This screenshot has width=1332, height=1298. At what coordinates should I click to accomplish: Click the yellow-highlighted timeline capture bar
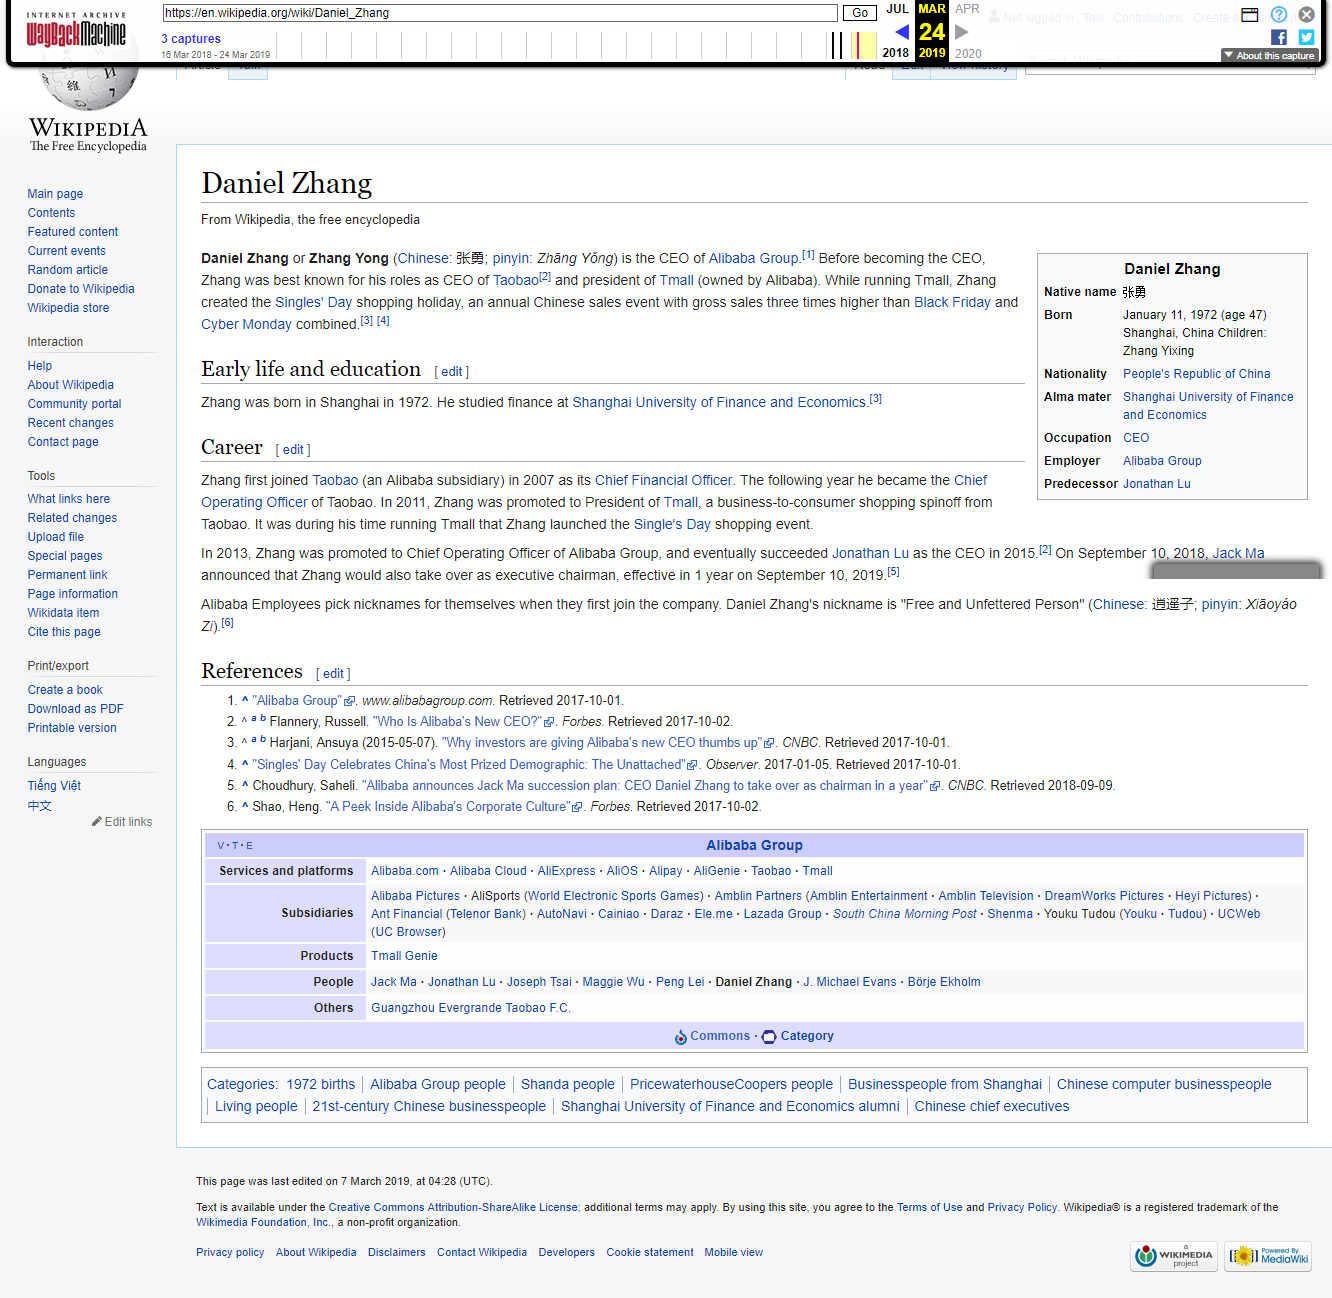tap(863, 45)
